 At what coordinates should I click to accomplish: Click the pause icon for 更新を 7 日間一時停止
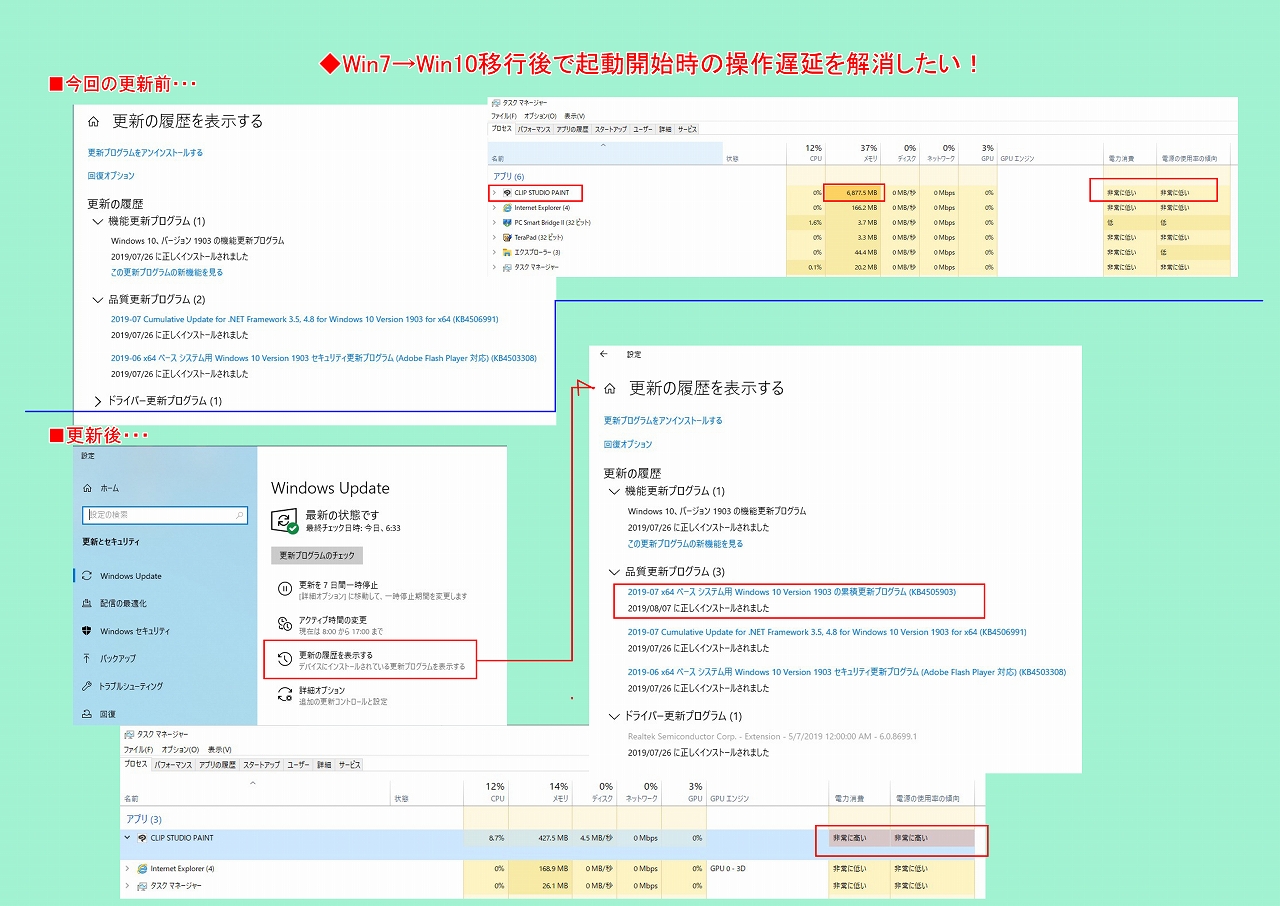coord(285,589)
